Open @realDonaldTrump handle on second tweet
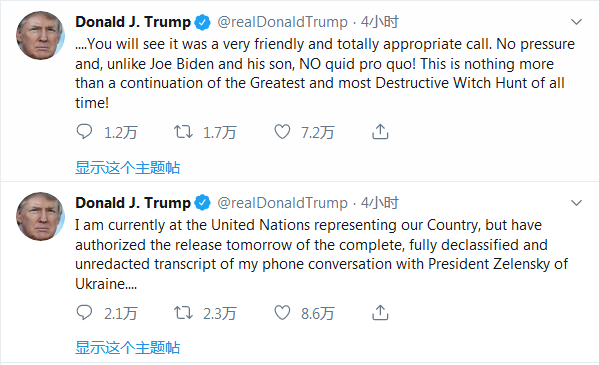This screenshot has width=599, height=365. pyautogui.click(x=282, y=203)
